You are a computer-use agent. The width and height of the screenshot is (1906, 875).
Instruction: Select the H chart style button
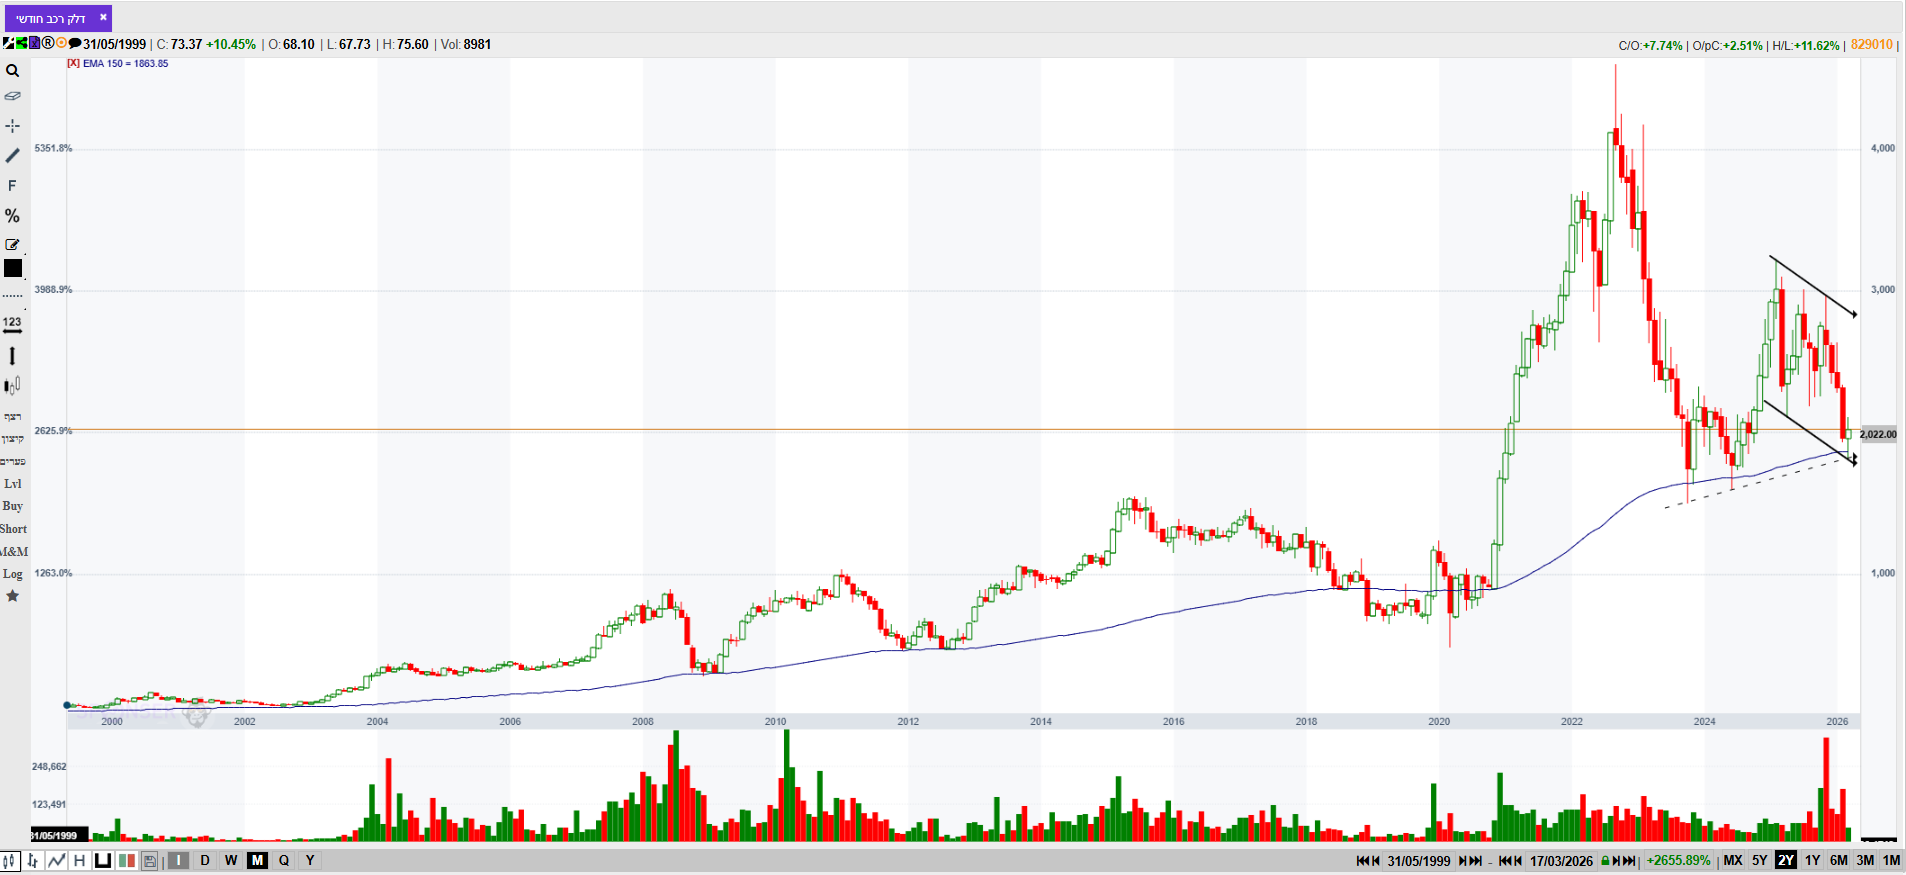[x=79, y=860]
